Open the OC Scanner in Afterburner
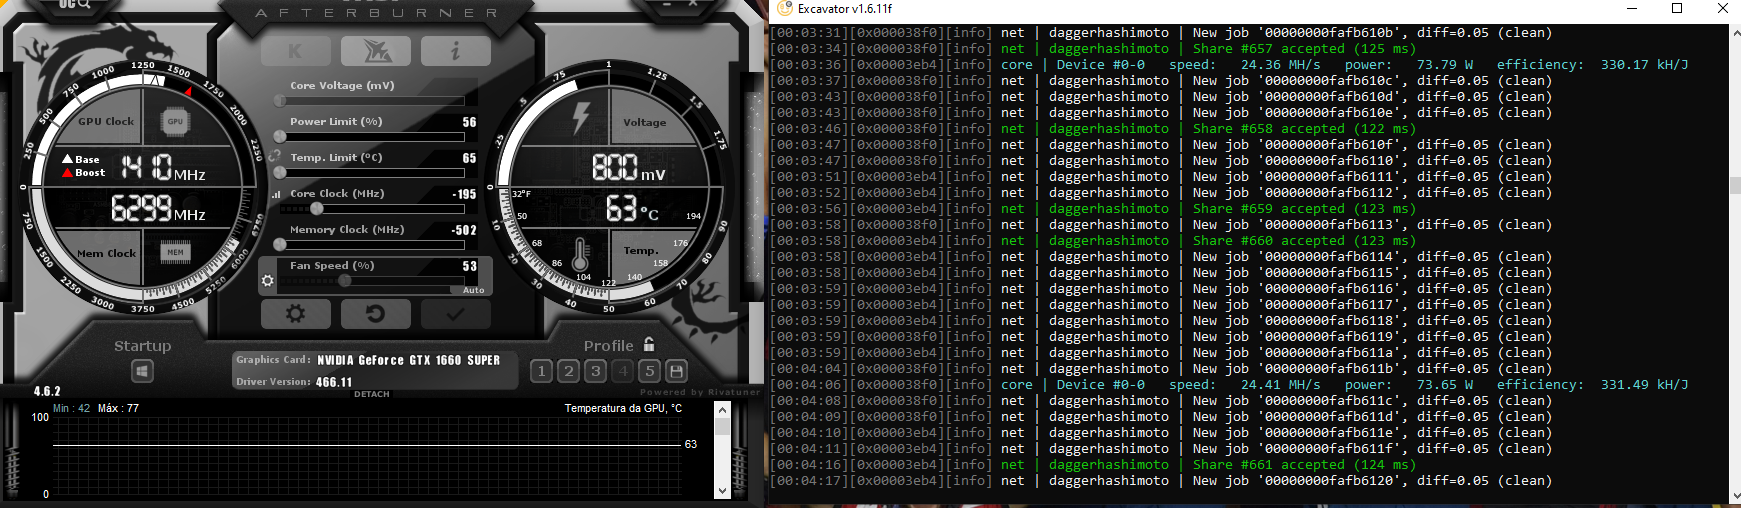Screen dimensions: 1741x508 pyautogui.click(x=75, y=5)
